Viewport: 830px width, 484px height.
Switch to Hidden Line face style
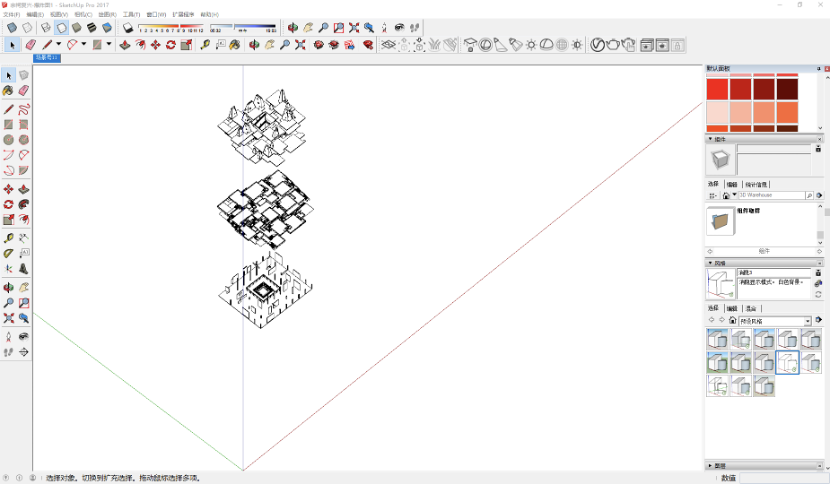(x=61, y=28)
